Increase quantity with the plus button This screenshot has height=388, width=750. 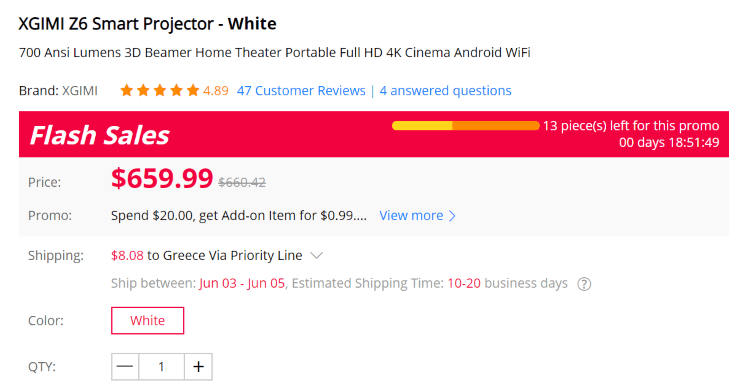click(x=199, y=367)
